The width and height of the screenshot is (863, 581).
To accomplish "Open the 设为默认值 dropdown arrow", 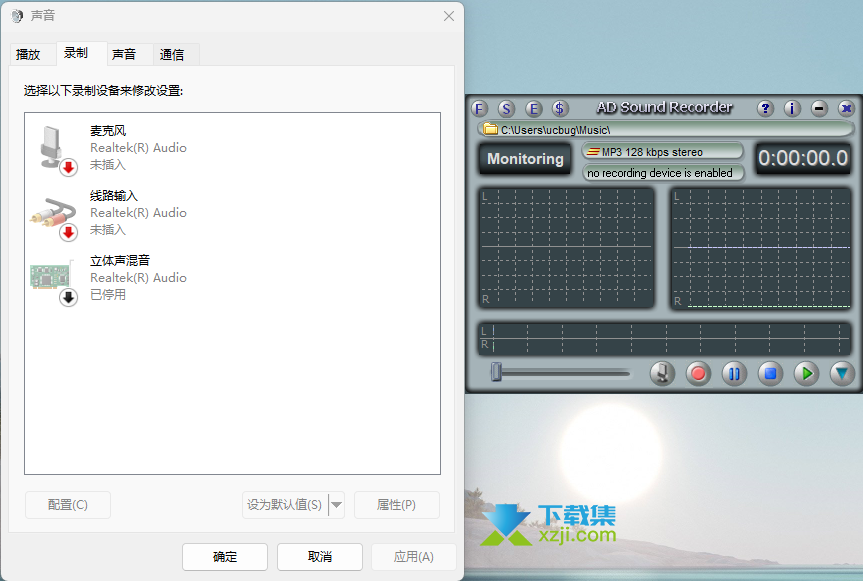I will (337, 505).
